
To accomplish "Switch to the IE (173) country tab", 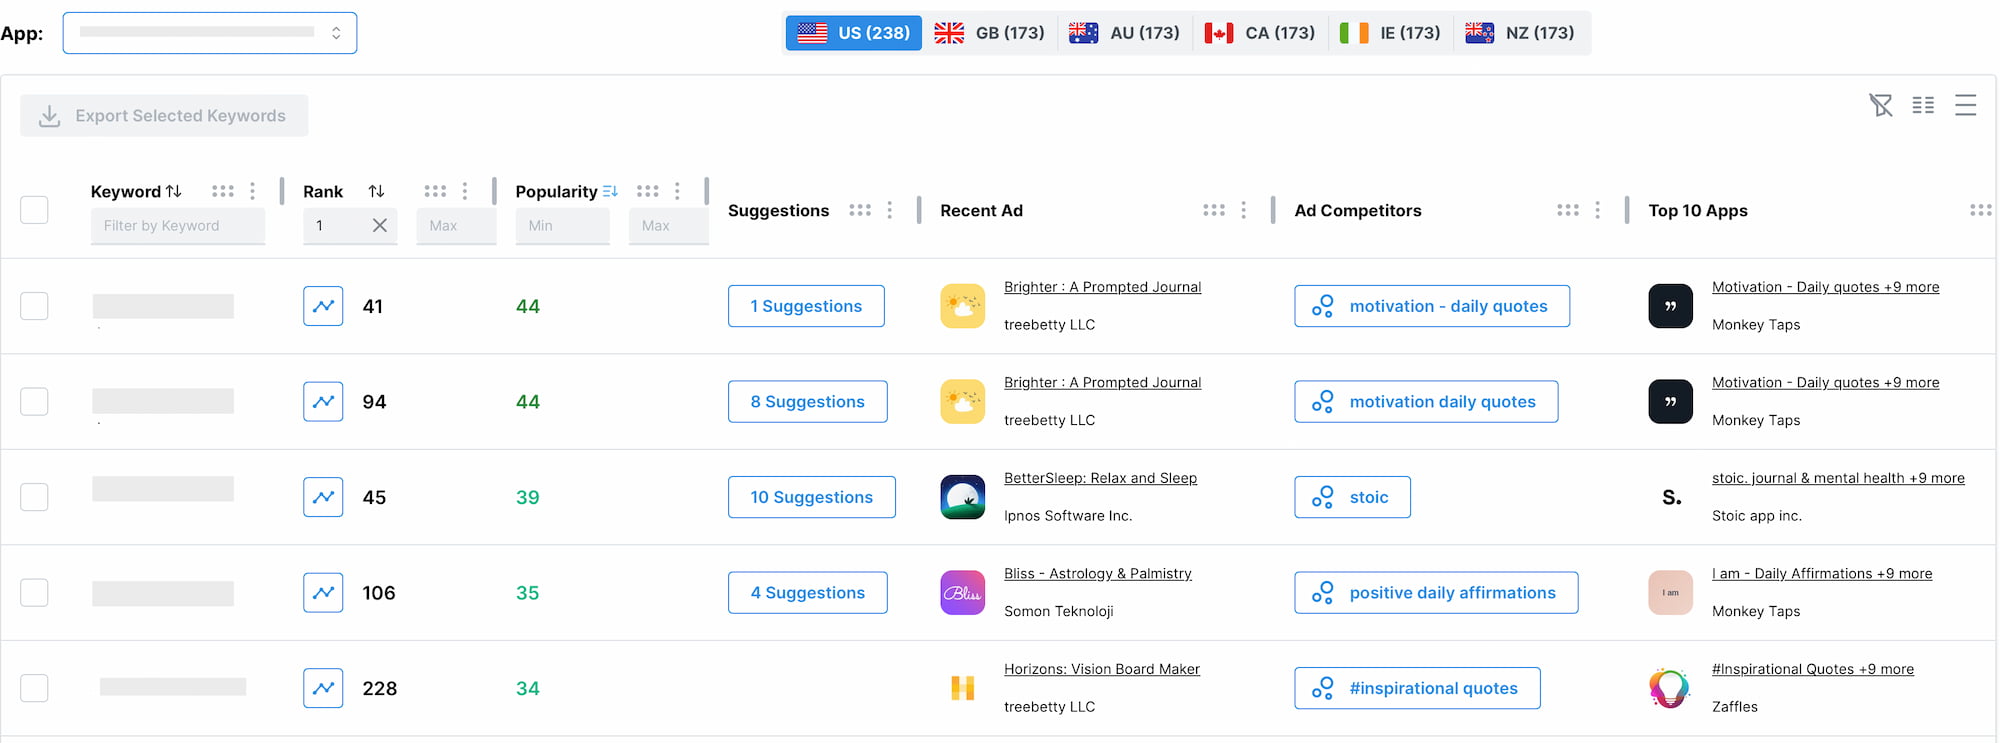I will tap(1390, 33).
